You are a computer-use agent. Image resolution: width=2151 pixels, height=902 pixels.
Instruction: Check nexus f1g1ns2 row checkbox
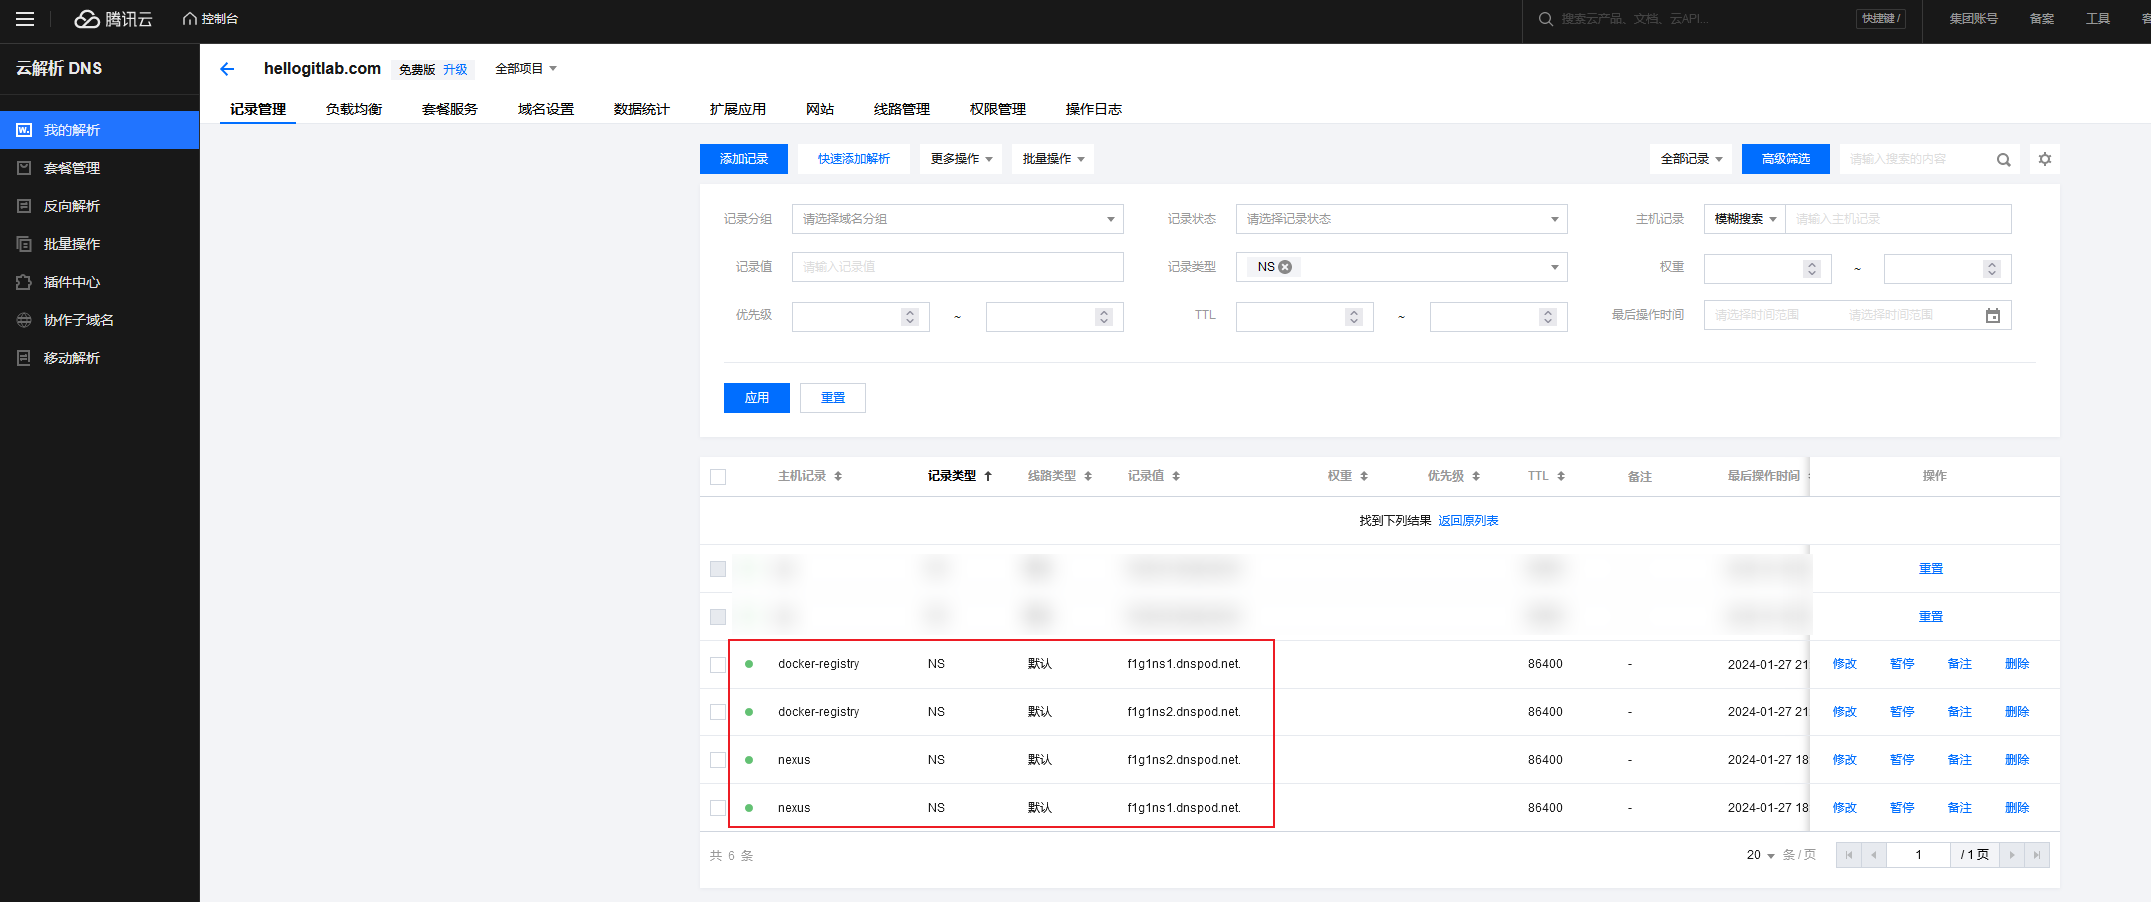tap(718, 760)
